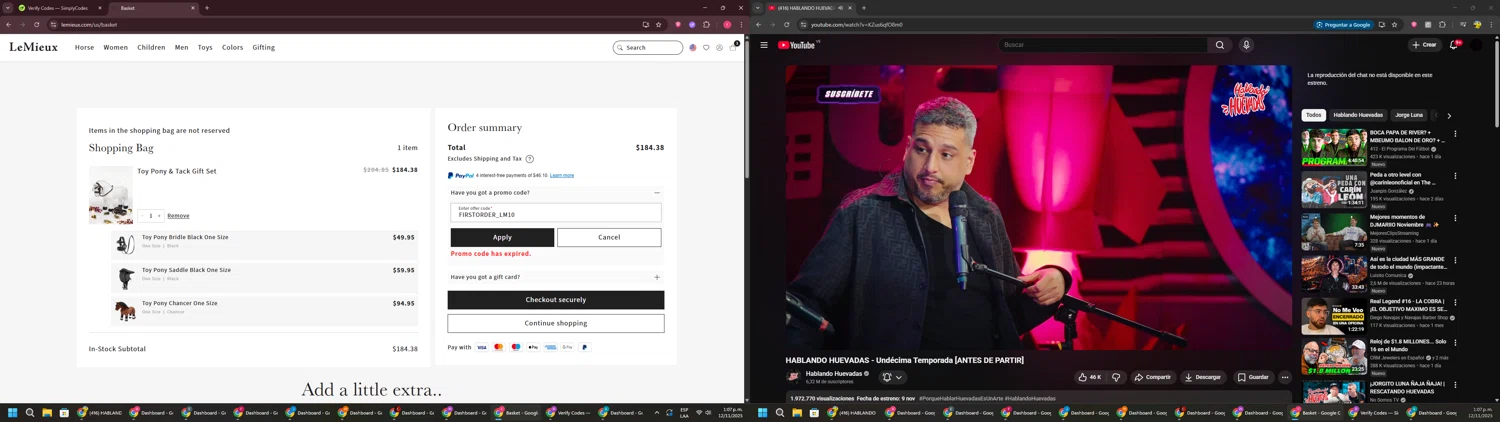Collapse the promo code section
This screenshot has height=422, width=1500.
point(657,193)
